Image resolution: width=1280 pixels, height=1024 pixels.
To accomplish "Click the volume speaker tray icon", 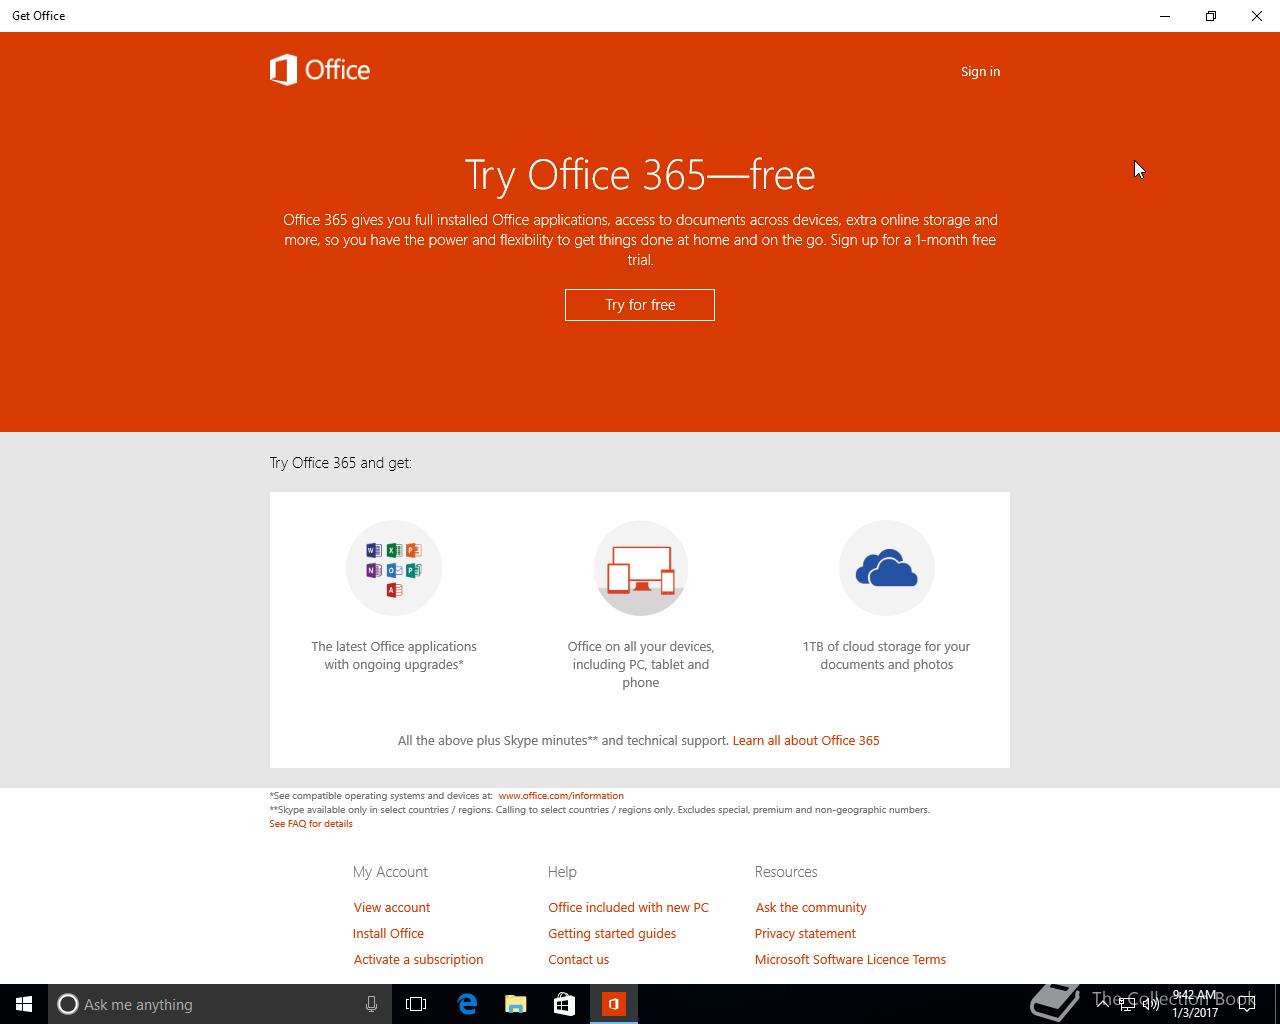I will click(x=1151, y=1005).
